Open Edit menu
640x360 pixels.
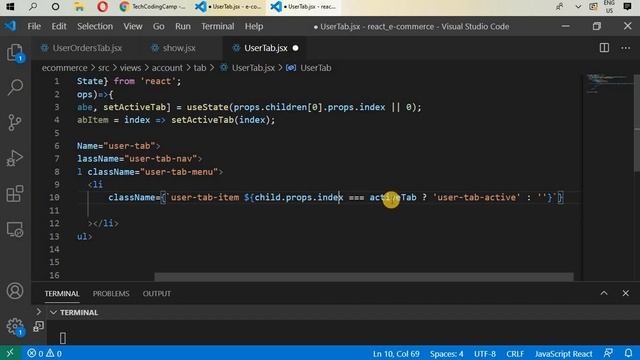59,26
